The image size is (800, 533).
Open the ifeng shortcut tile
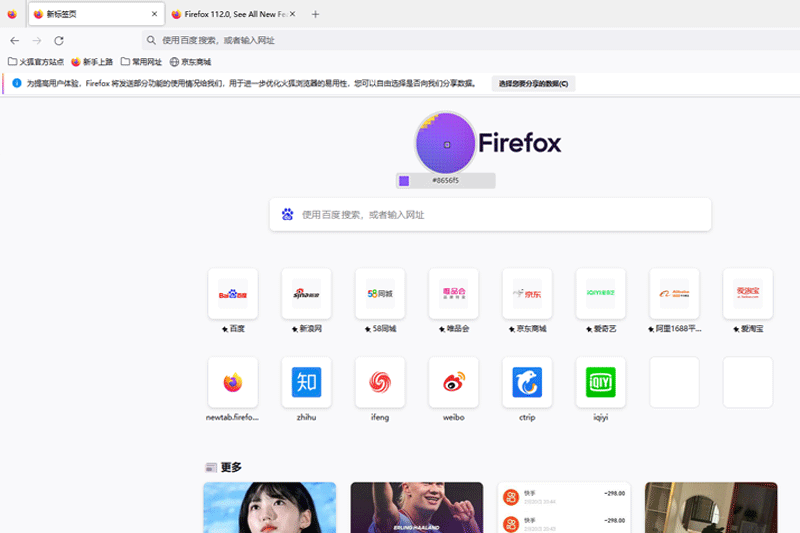click(x=380, y=382)
